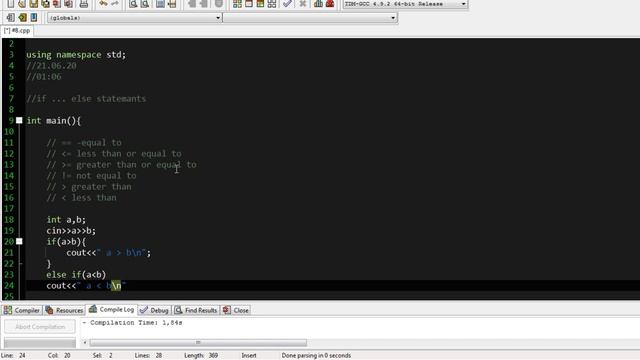Toggle bookmark icon on second toolbar

pos(22,18)
